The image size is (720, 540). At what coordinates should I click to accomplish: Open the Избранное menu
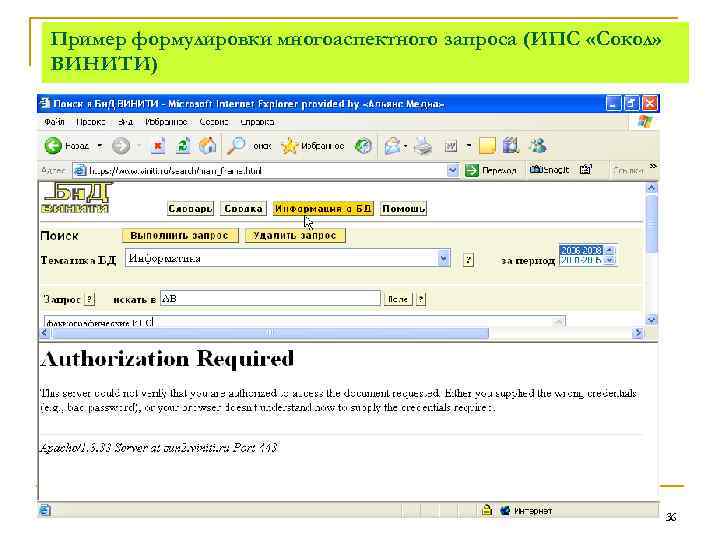(166, 122)
